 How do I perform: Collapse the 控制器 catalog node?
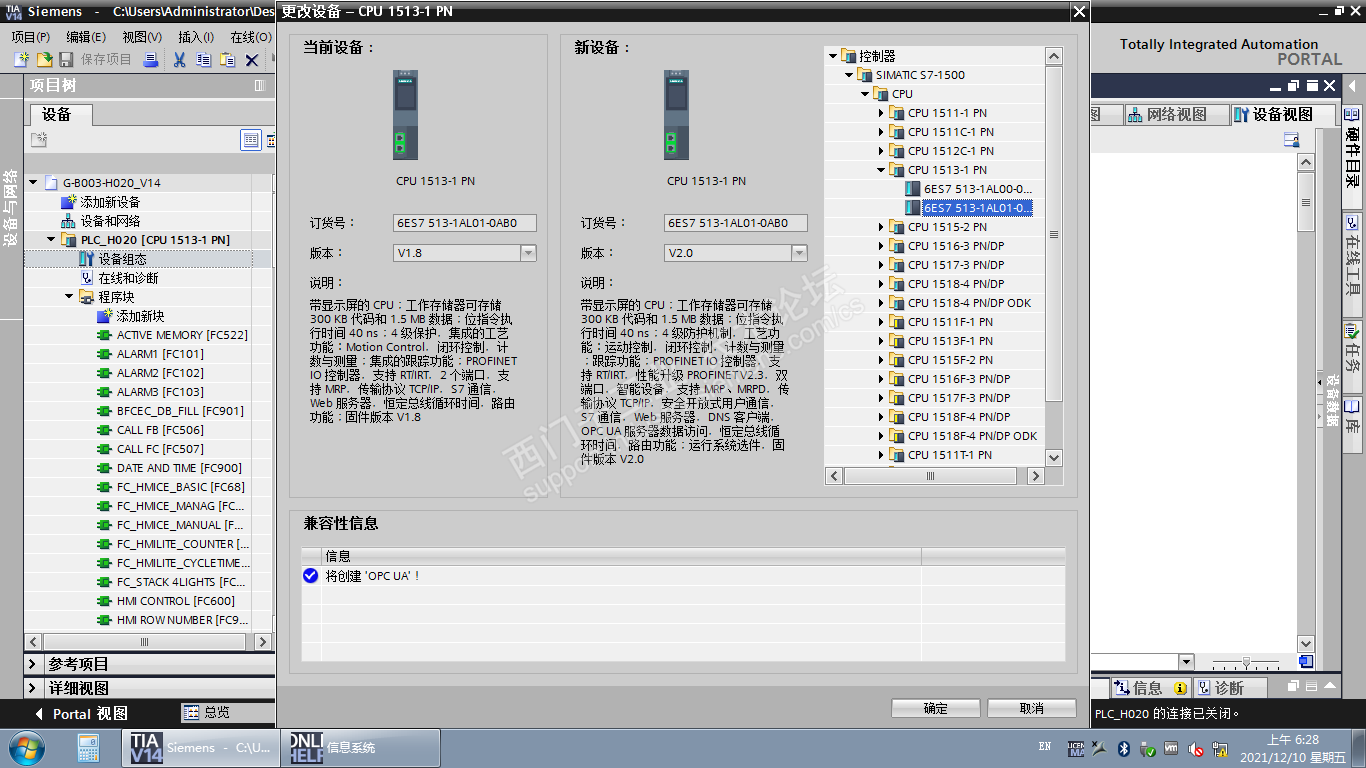[833, 56]
